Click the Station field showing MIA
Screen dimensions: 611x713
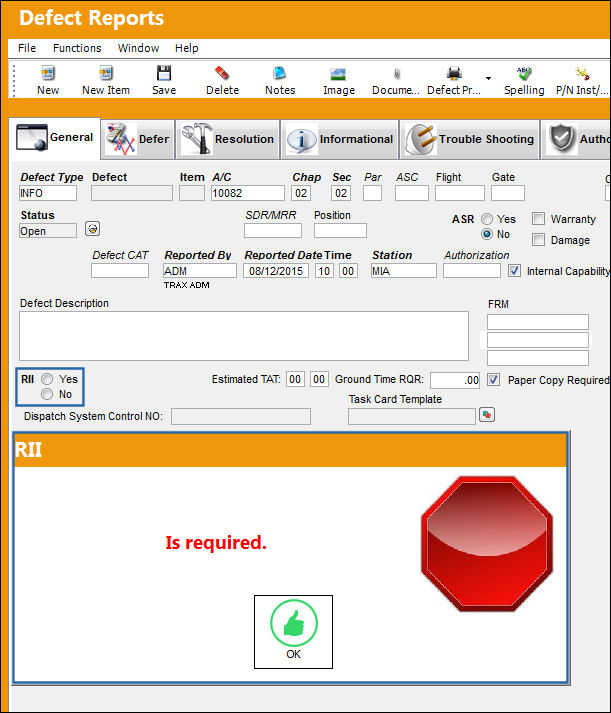(x=404, y=271)
